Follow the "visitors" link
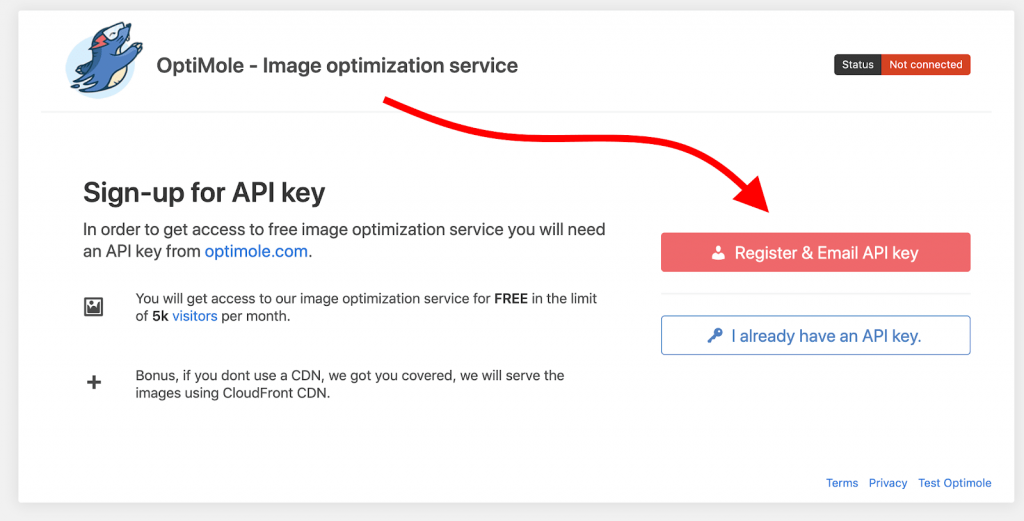 (194, 316)
